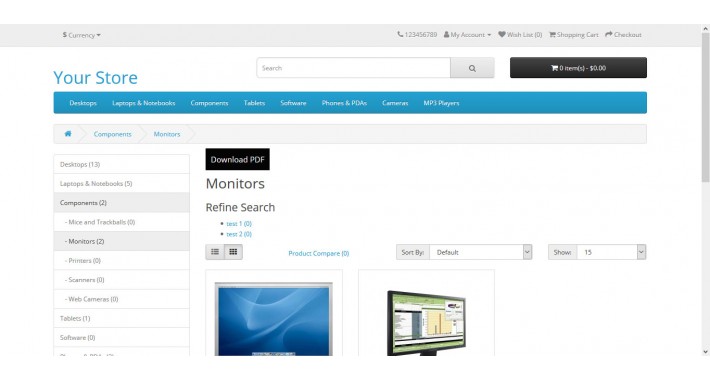710x380 pixels.
Task: Select Web Cameras (0) subcategory
Action: click(x=121, y=299)
